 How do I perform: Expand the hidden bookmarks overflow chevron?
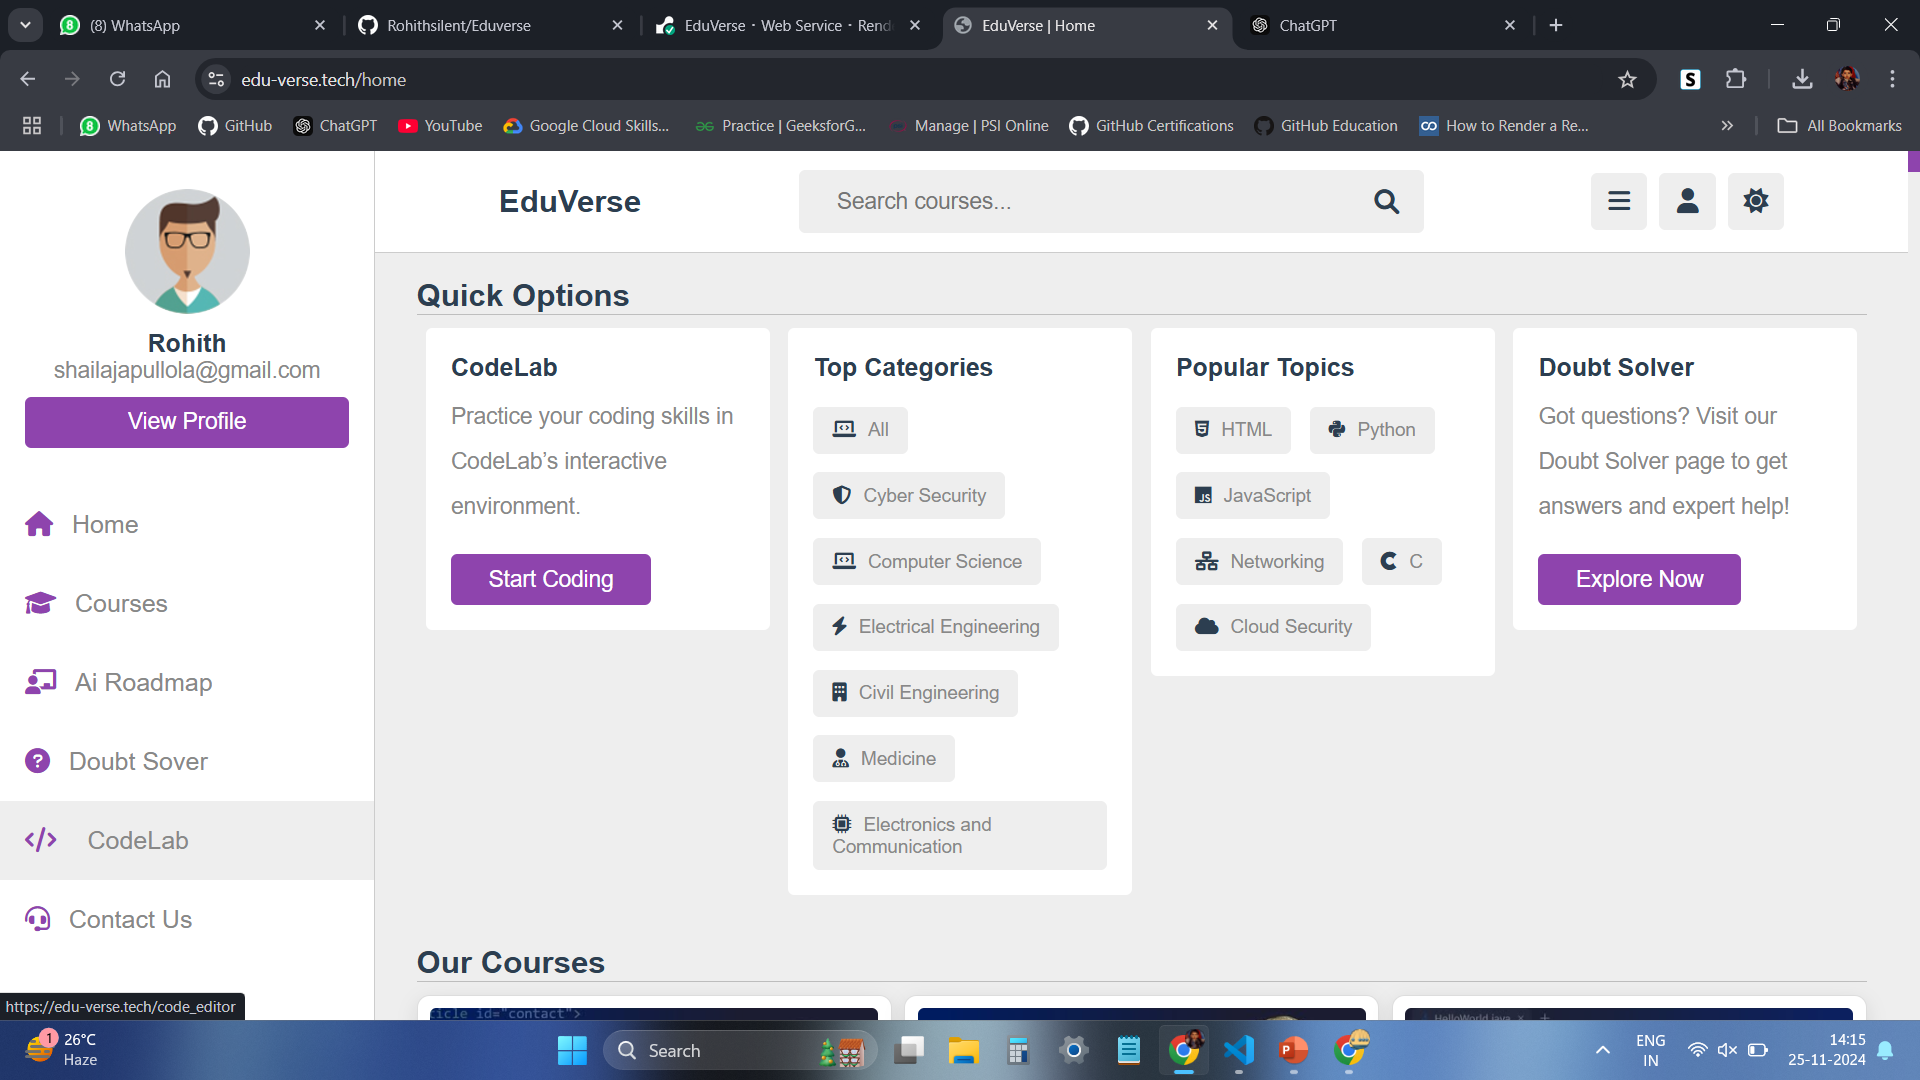1727,125
